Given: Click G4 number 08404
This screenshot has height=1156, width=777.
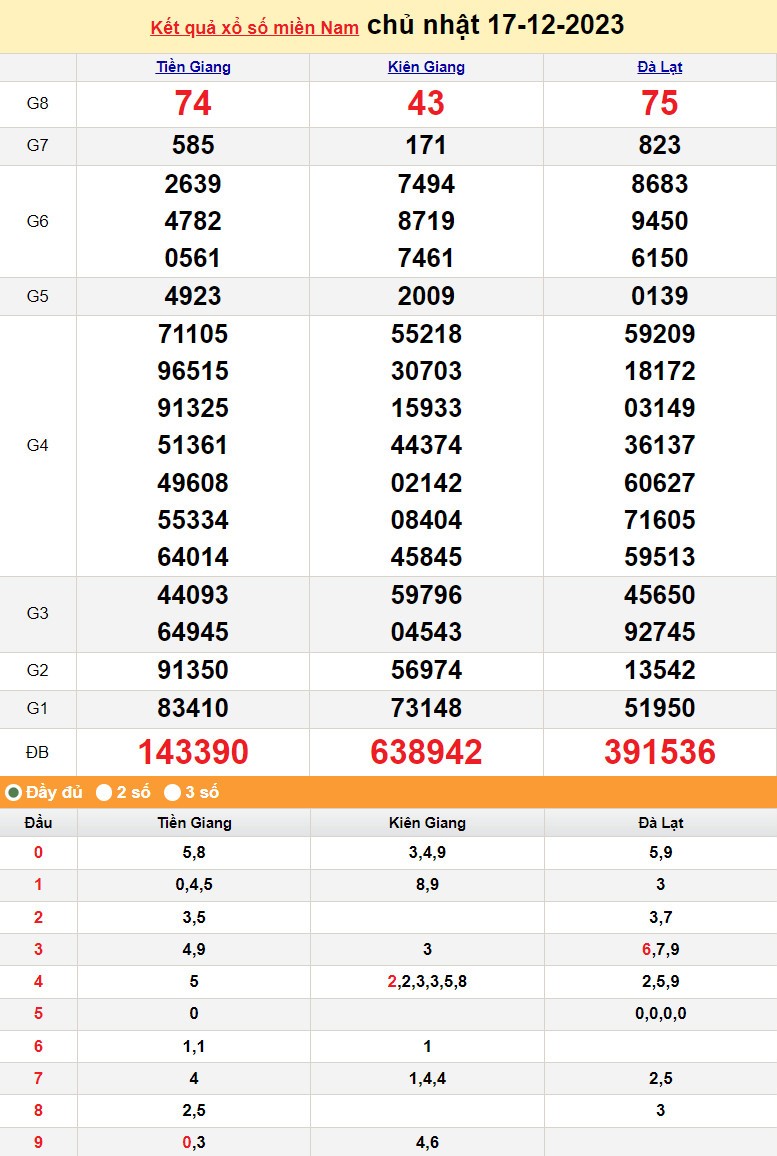Looking at the screenshot, I should 426,520.
